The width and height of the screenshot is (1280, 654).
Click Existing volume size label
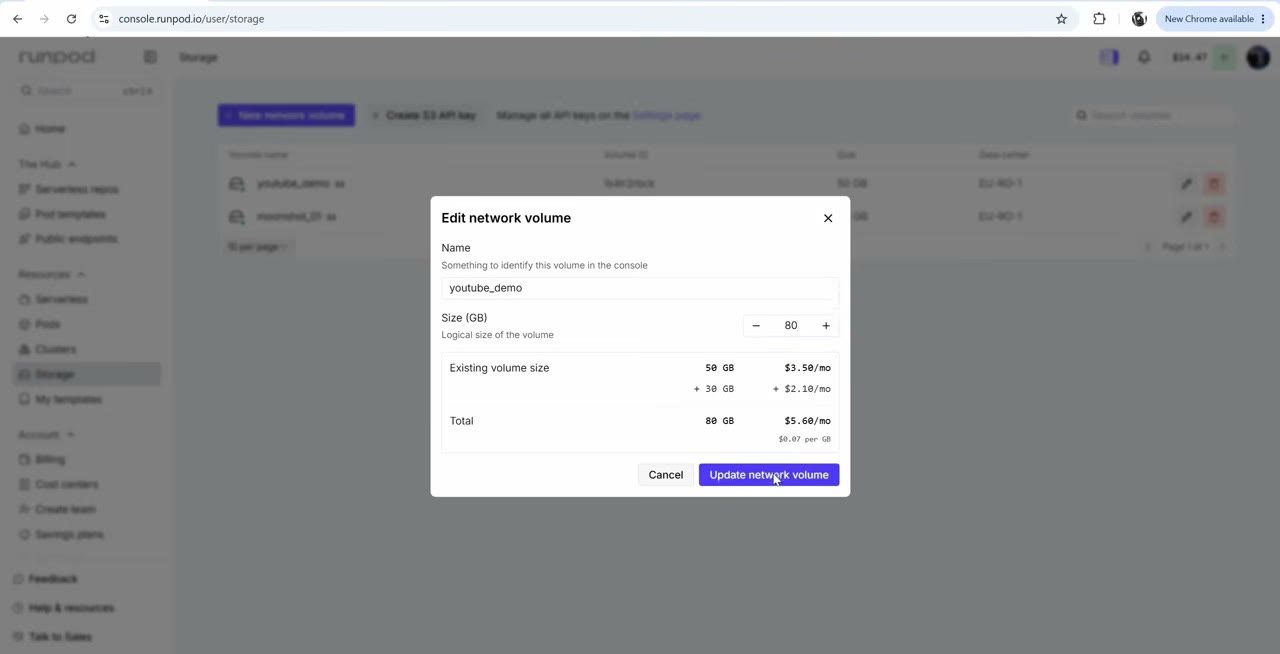499,368
